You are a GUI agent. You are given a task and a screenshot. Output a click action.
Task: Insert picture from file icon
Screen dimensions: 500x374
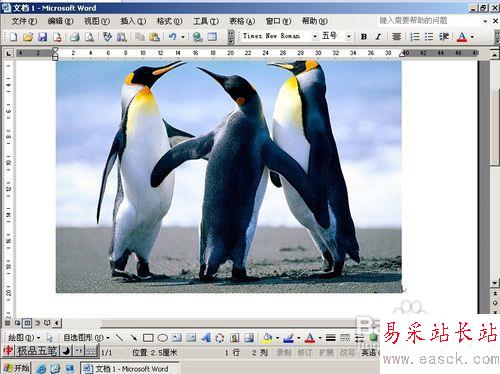[249, 338]
